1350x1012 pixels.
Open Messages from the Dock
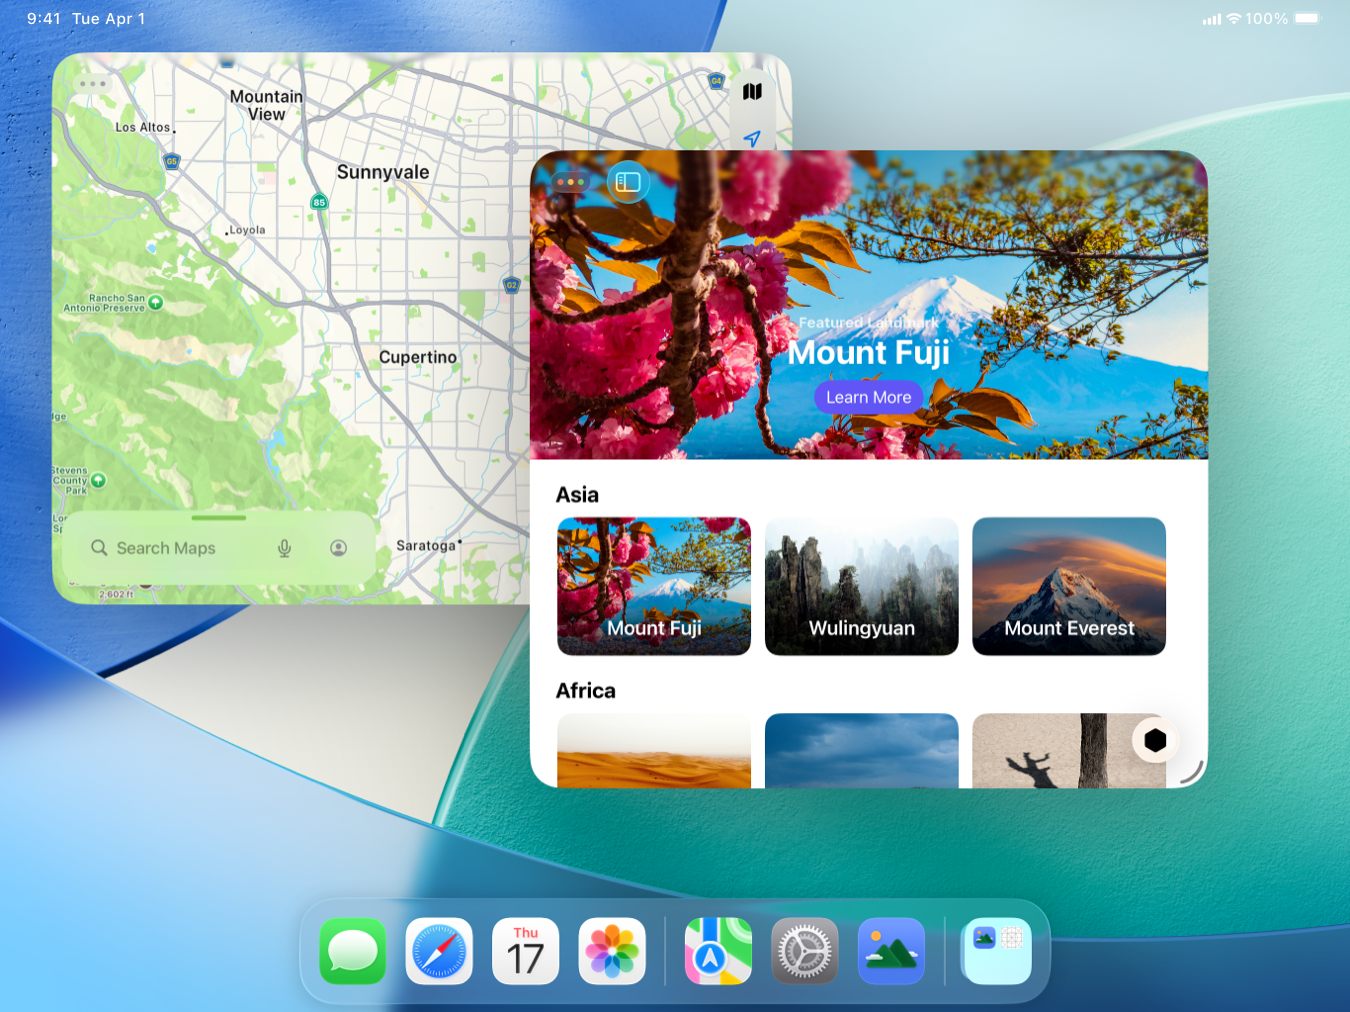click(352, 951)
